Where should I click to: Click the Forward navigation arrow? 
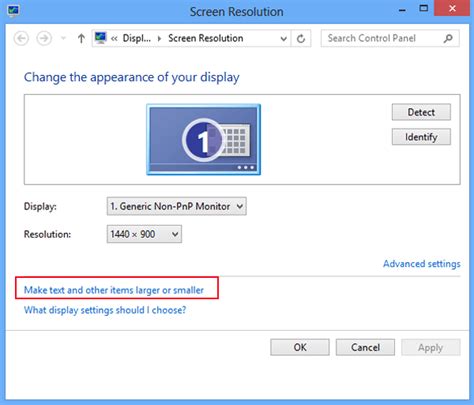[44, 39]
